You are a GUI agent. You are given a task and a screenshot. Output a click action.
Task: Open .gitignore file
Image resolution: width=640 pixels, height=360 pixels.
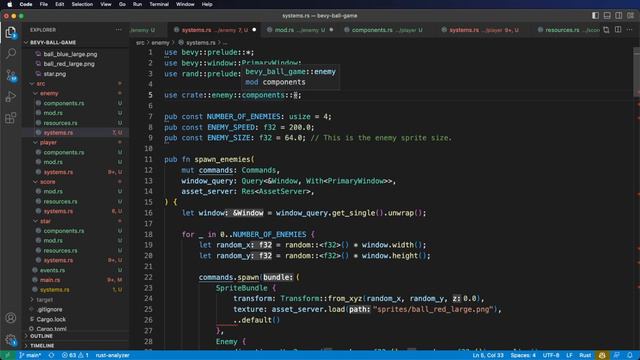coord(50,309)
